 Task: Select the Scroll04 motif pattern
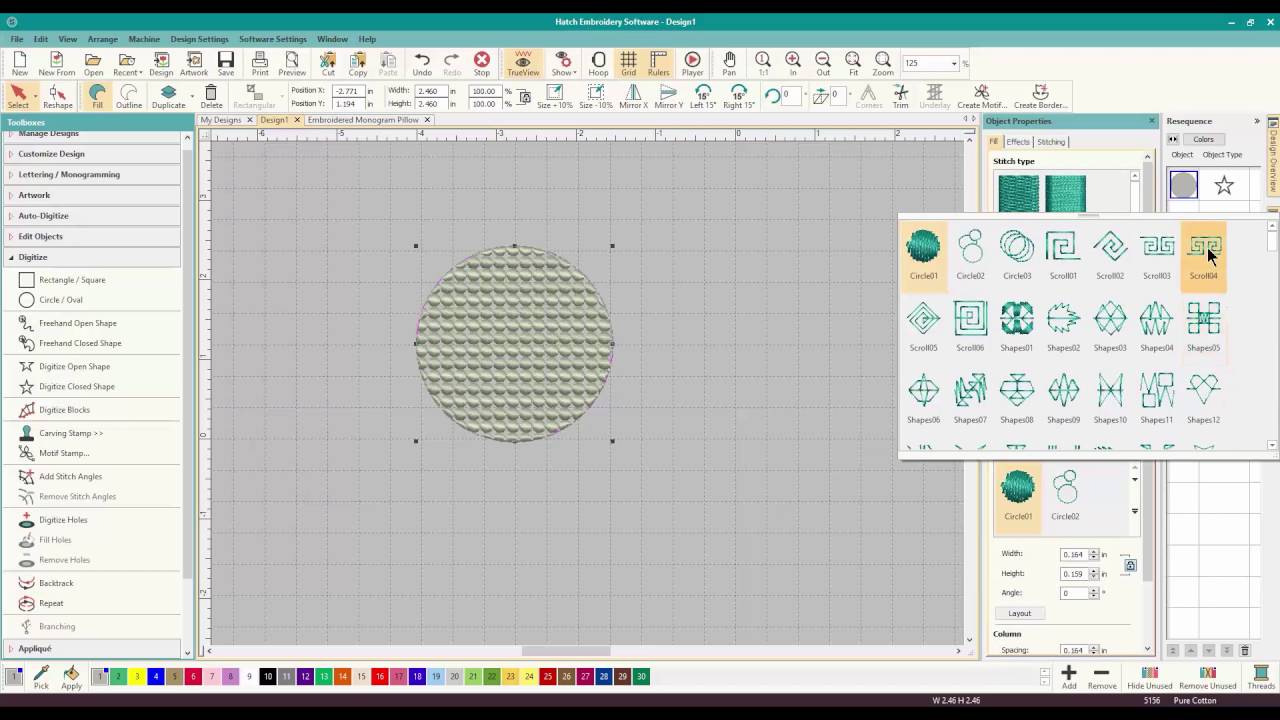tap(1203, 255)
